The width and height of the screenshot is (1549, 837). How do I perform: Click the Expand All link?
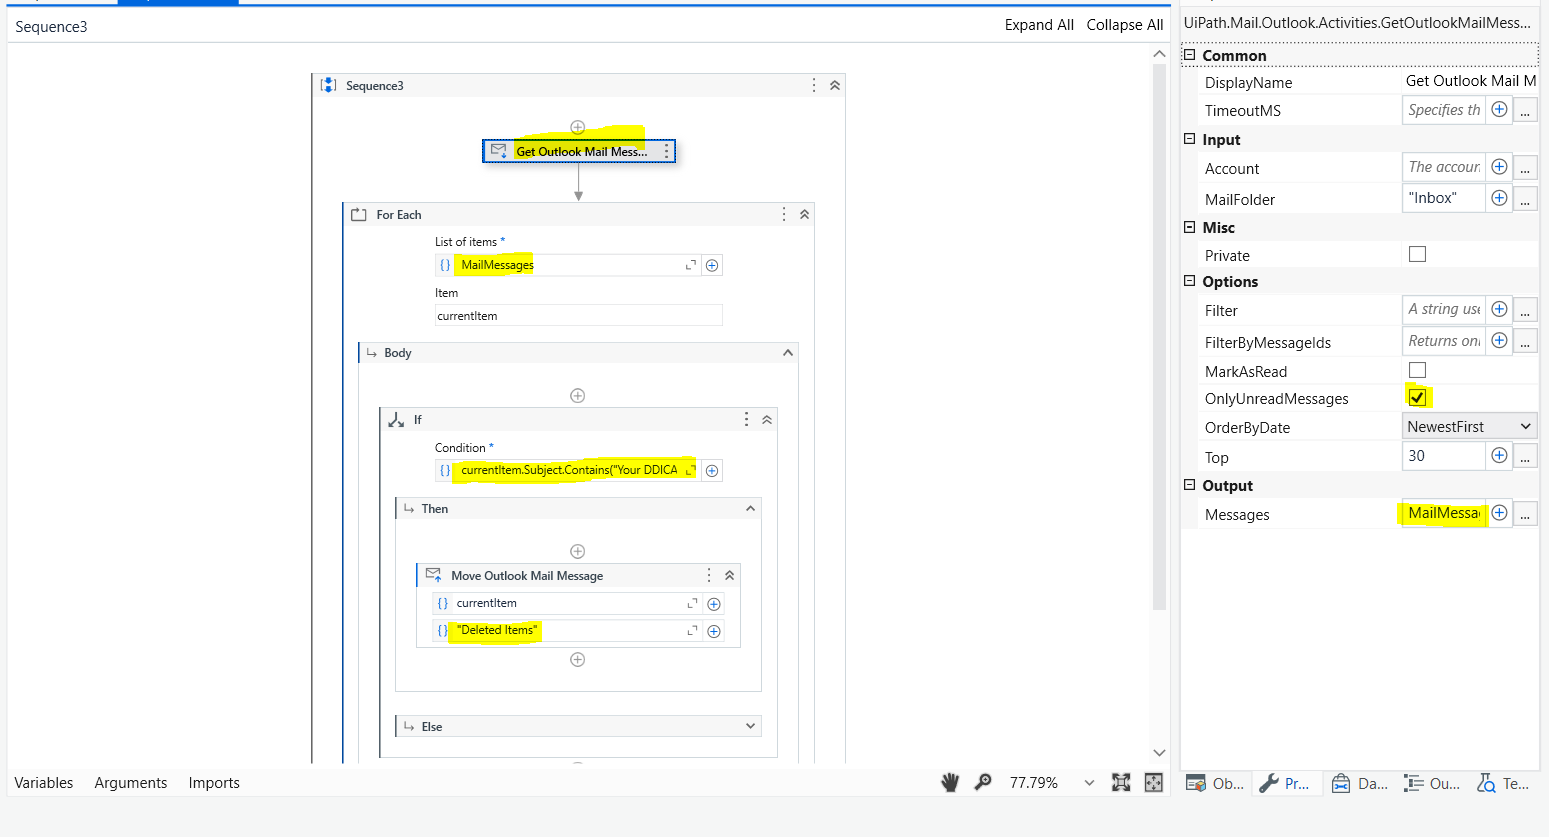click(1039, 24)
